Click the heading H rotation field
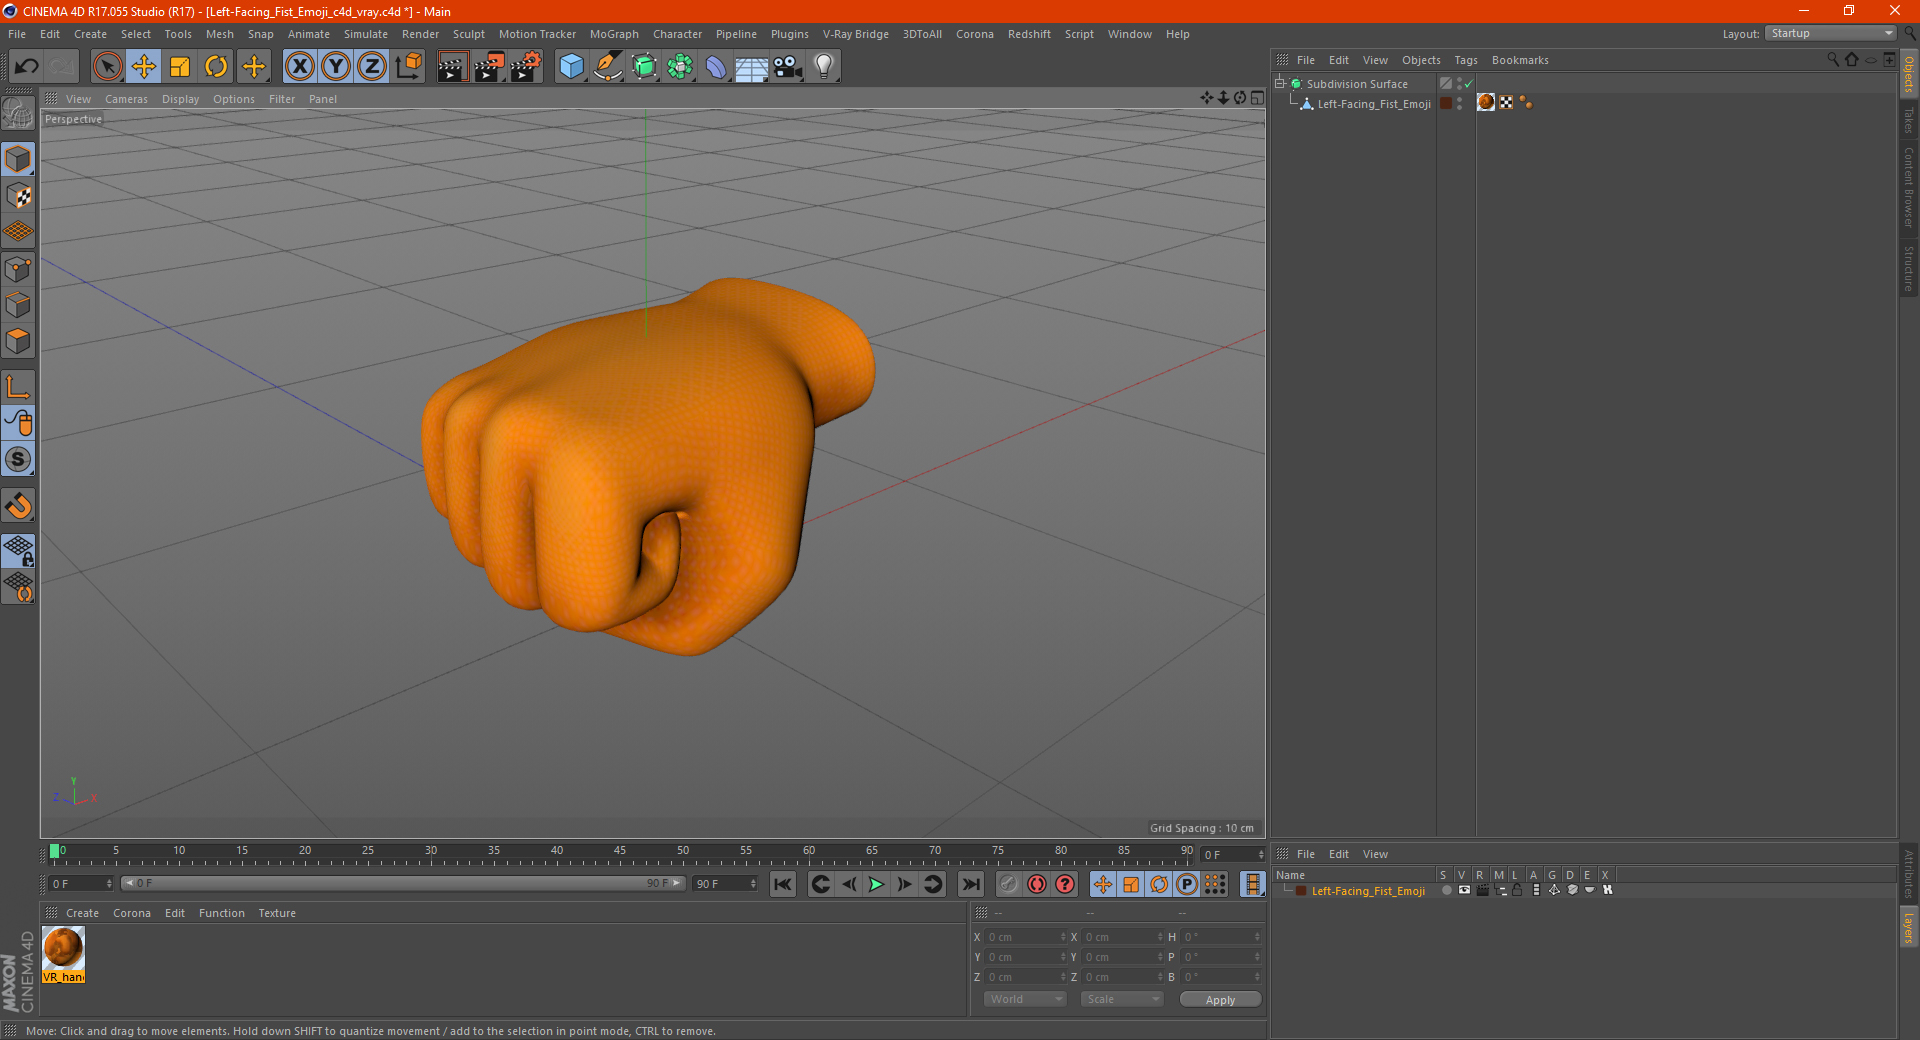 tap(1221, 937)
